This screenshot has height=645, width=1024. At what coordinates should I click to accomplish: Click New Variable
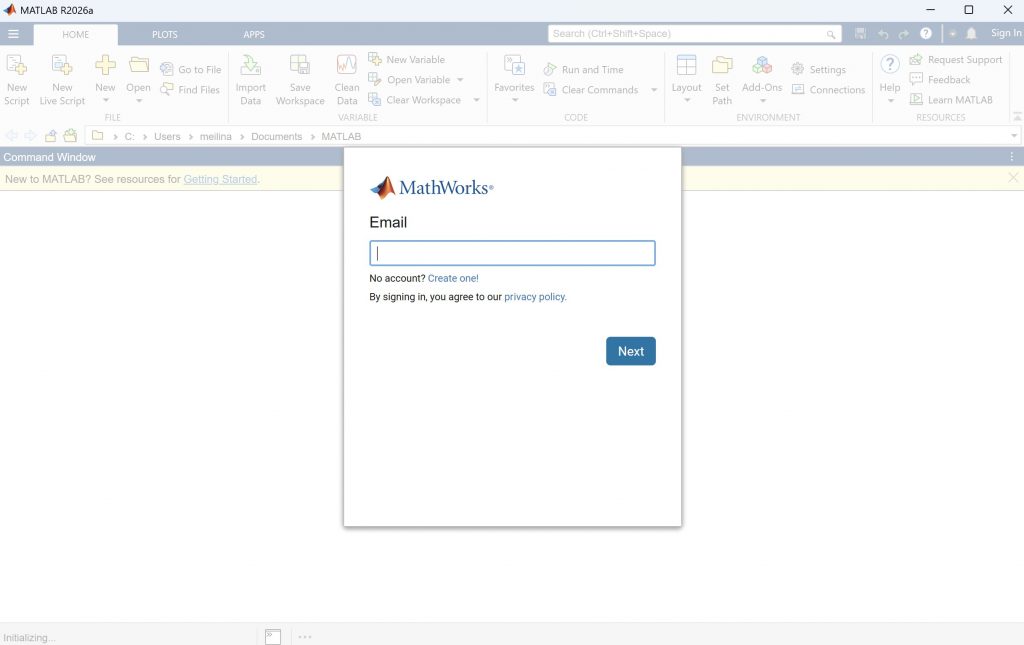click(x=407, y=59)
